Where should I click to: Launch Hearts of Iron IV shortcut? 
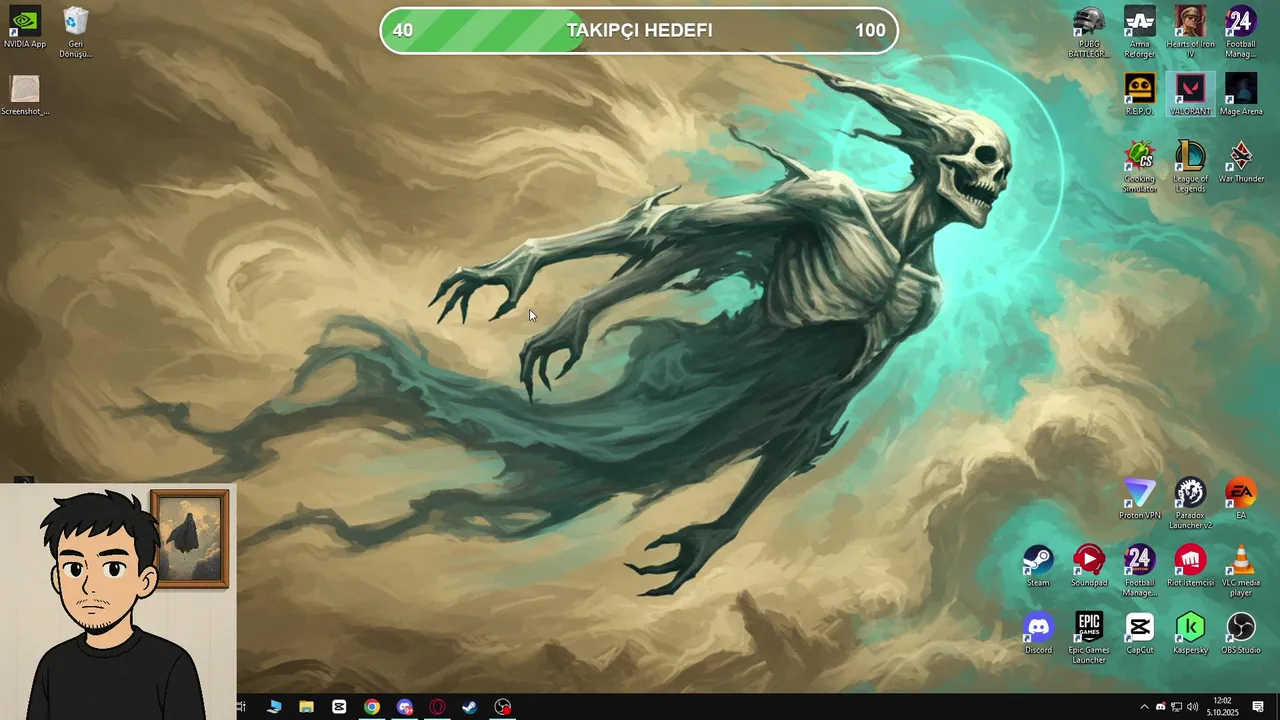pos(1190,32)
